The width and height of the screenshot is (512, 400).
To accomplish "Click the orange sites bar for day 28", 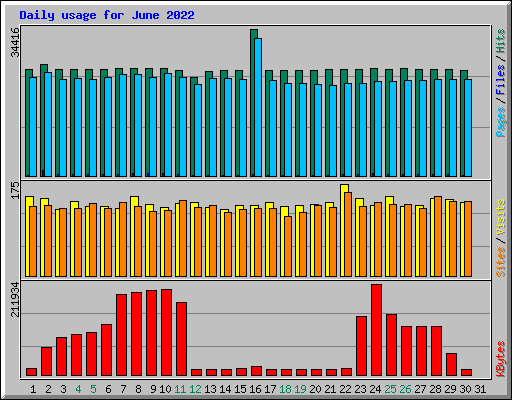I will point(438,236).
